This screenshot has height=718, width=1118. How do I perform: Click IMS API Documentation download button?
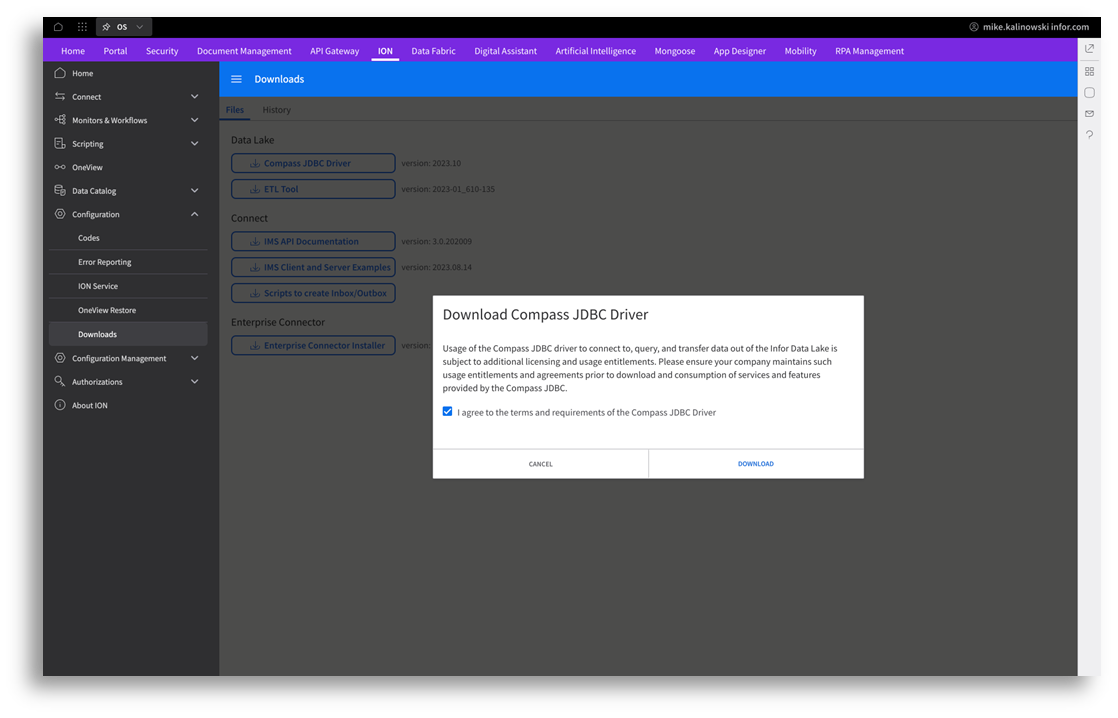313,242
